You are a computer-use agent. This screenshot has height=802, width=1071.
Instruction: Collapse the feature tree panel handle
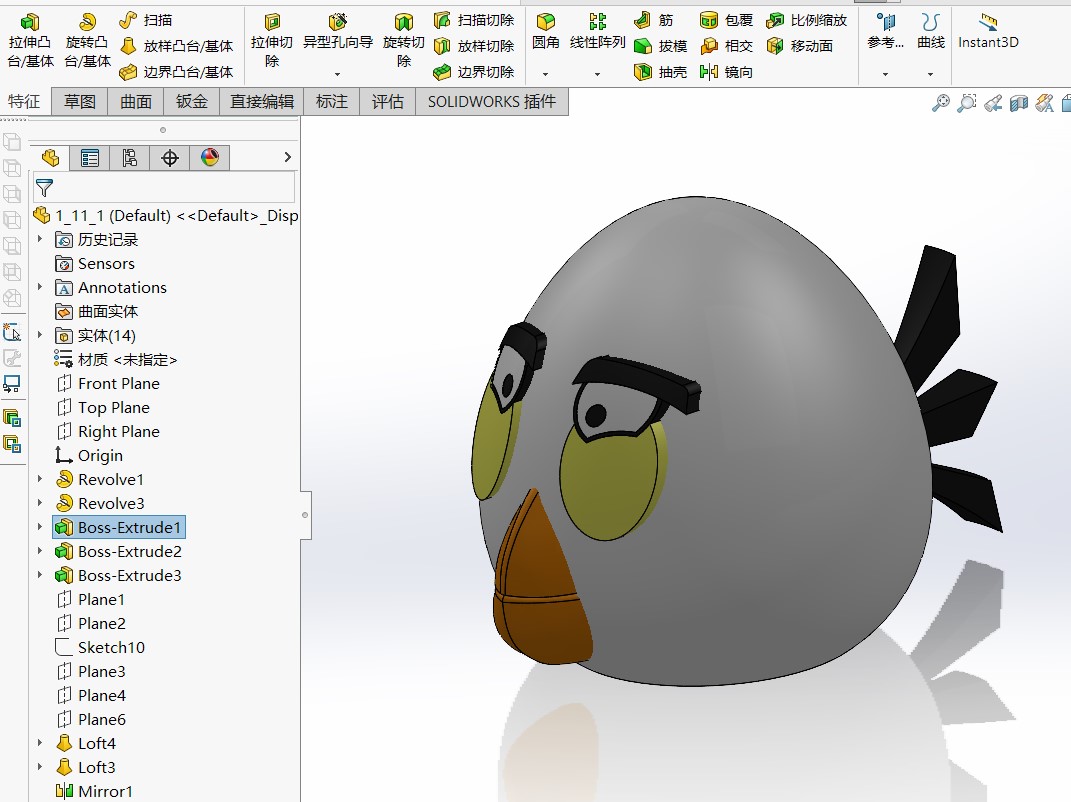coord(305,515)
